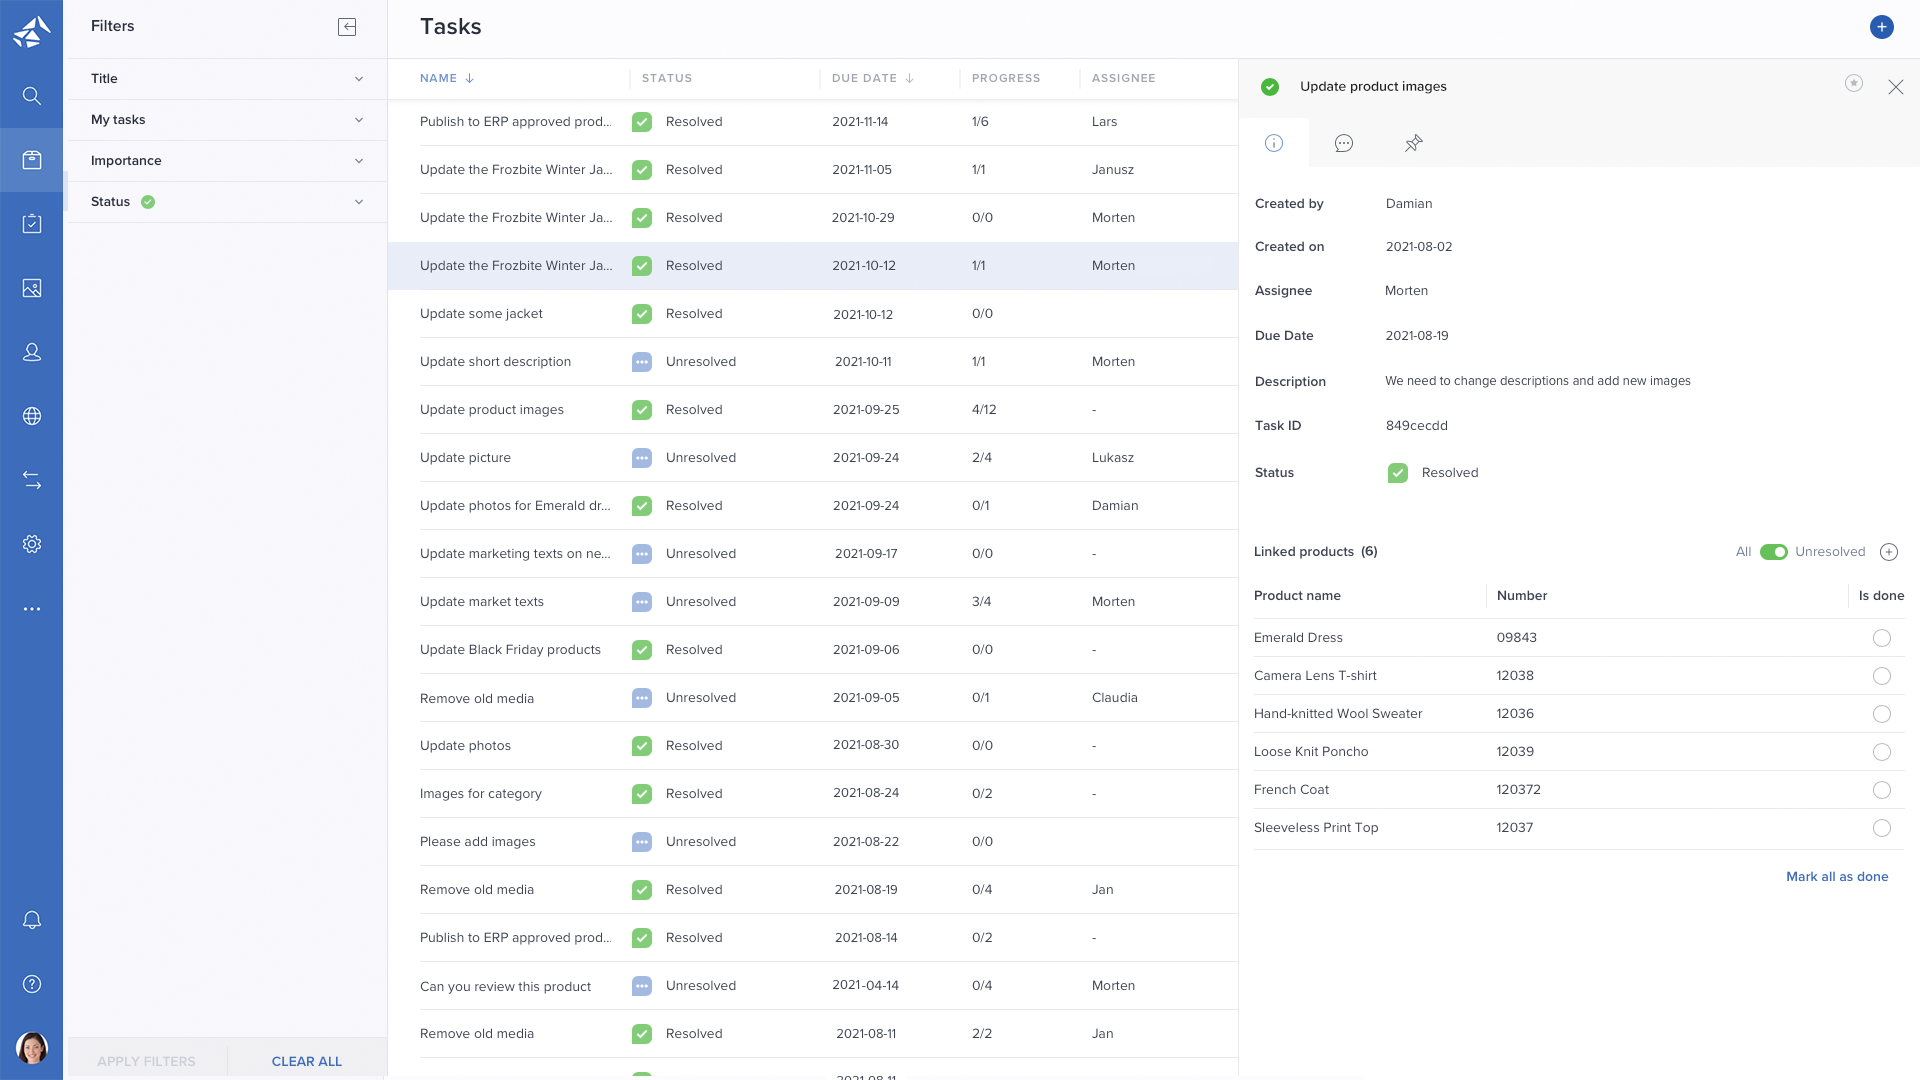
Task: Open the Update short description task row
Action: click(495, 362)
